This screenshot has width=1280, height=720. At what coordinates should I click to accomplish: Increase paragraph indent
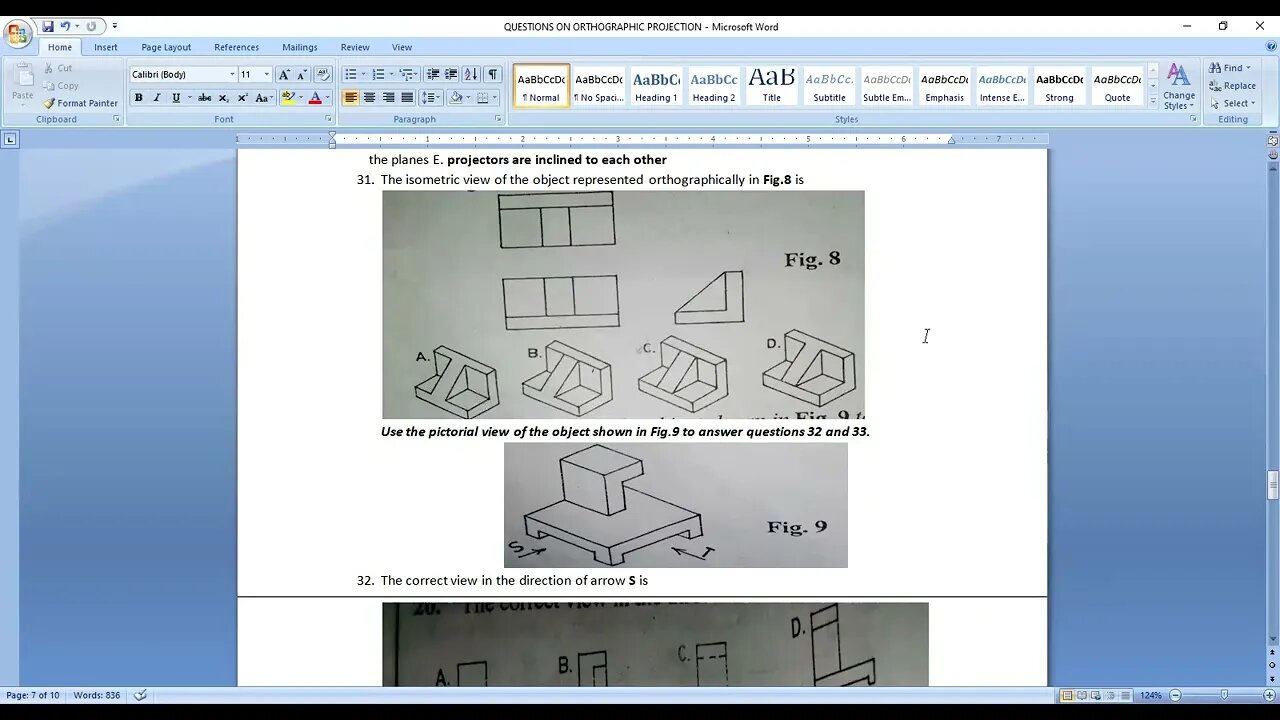click(x=451, y=74)
